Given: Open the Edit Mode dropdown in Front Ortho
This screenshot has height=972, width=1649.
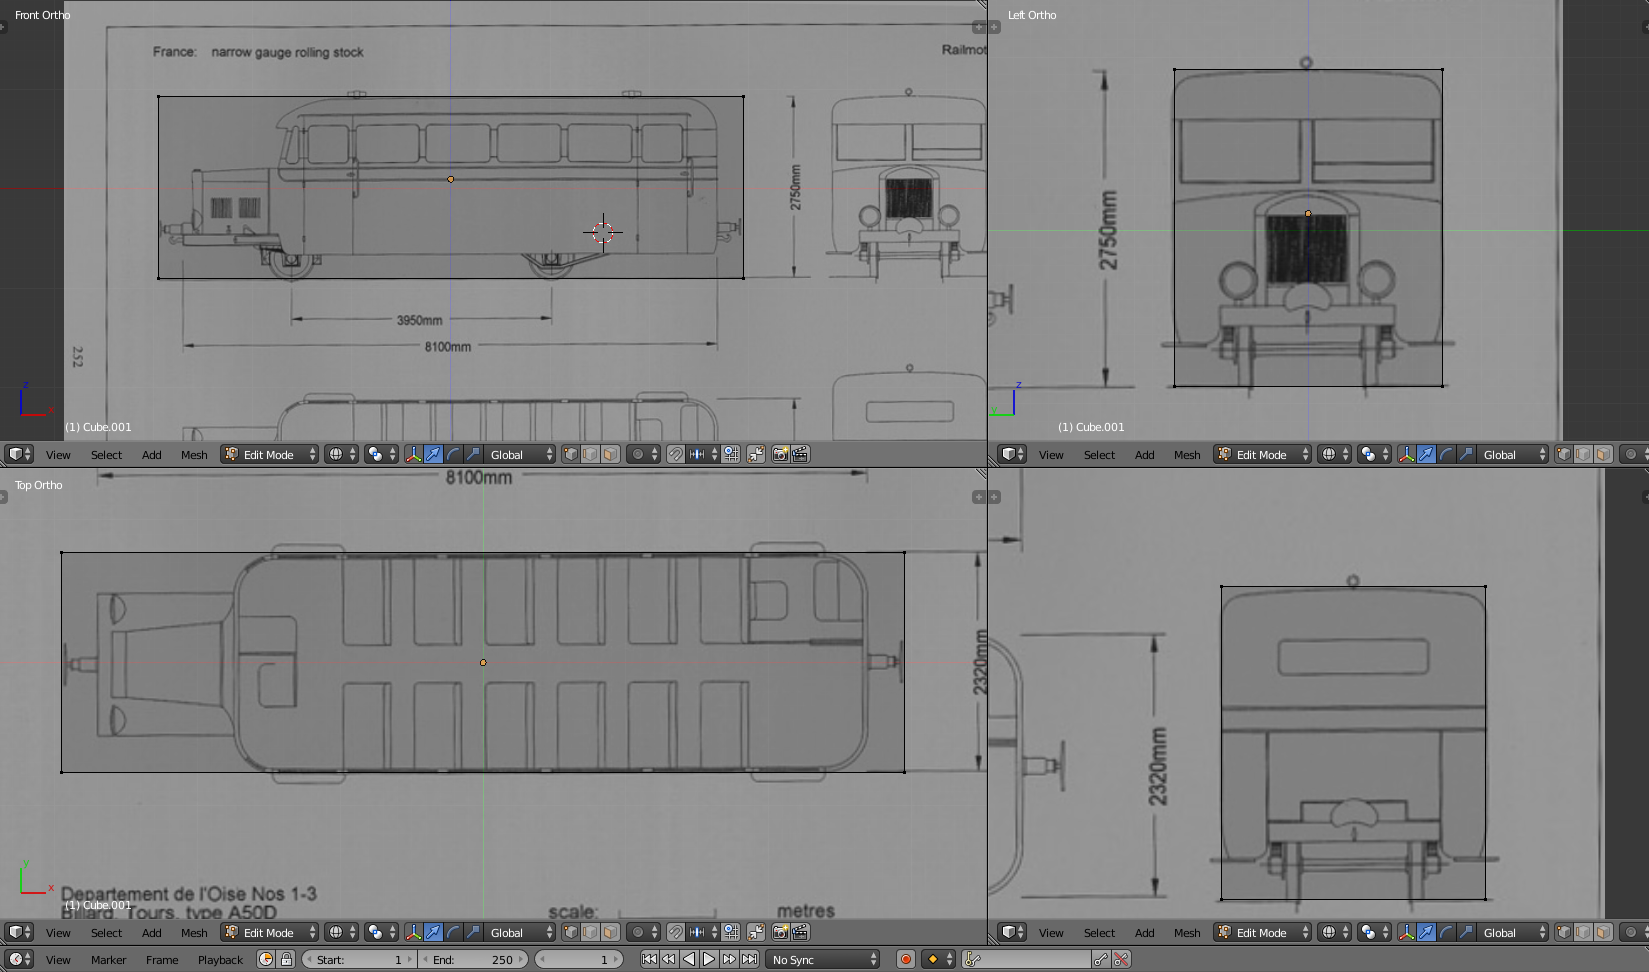Looking at the screenshot, I should tap(269, 454).
